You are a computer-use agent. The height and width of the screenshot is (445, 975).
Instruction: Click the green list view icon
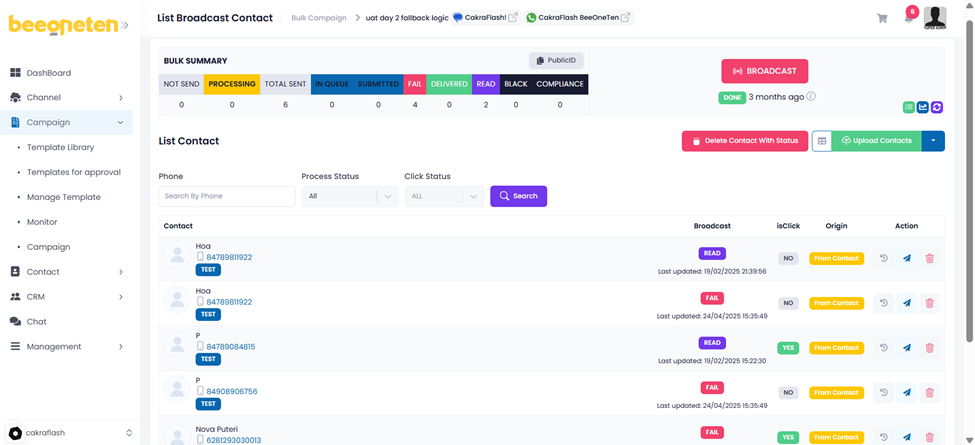(x=909, y=108)
